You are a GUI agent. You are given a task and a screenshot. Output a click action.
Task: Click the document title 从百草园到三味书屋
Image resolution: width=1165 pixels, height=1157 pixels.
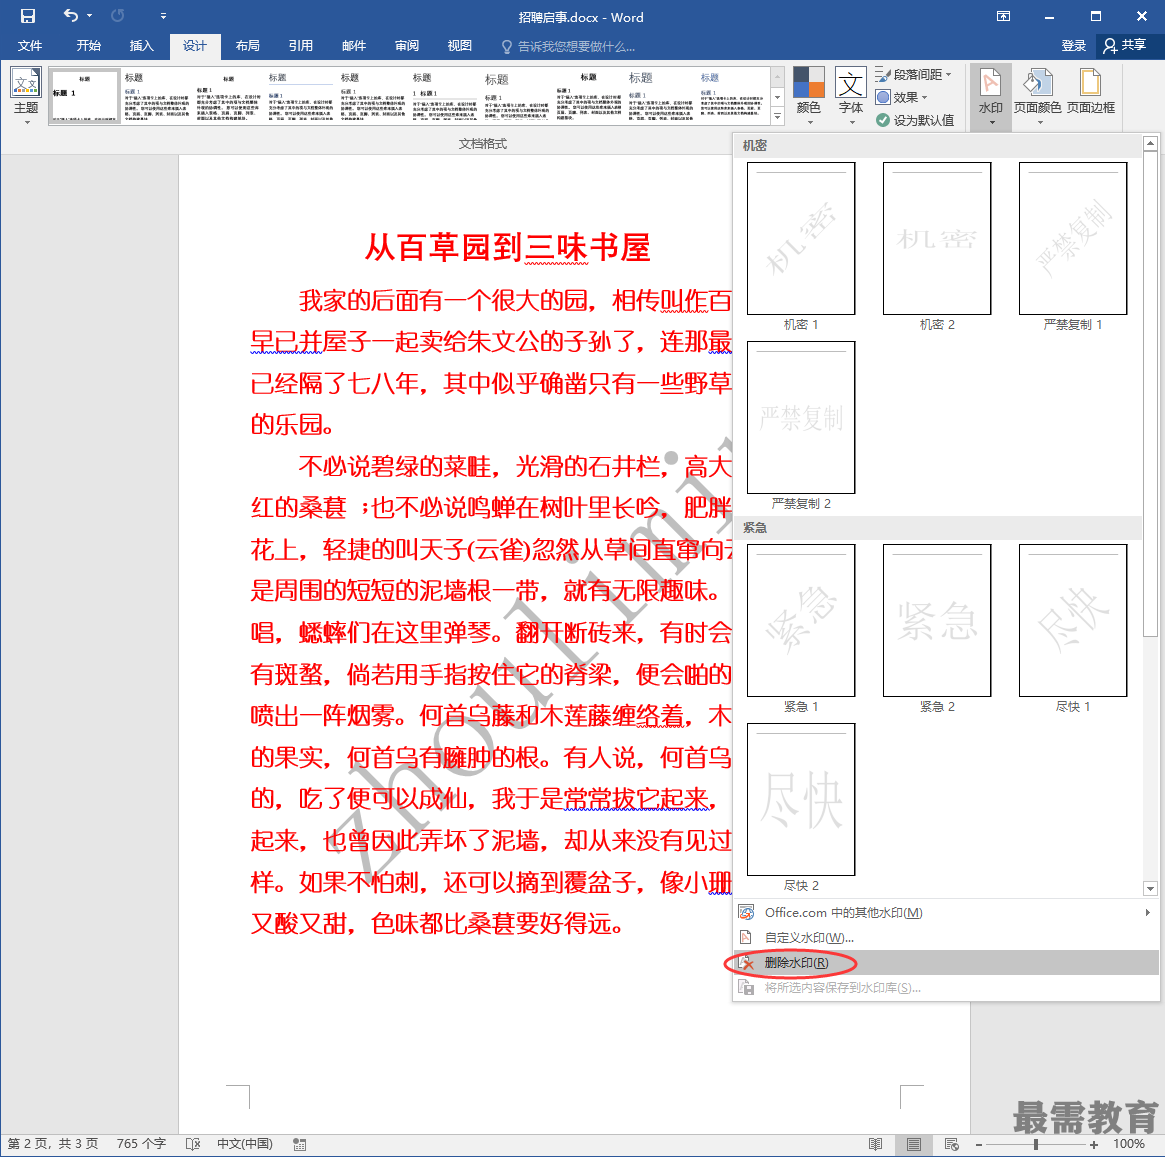point(508,247)
